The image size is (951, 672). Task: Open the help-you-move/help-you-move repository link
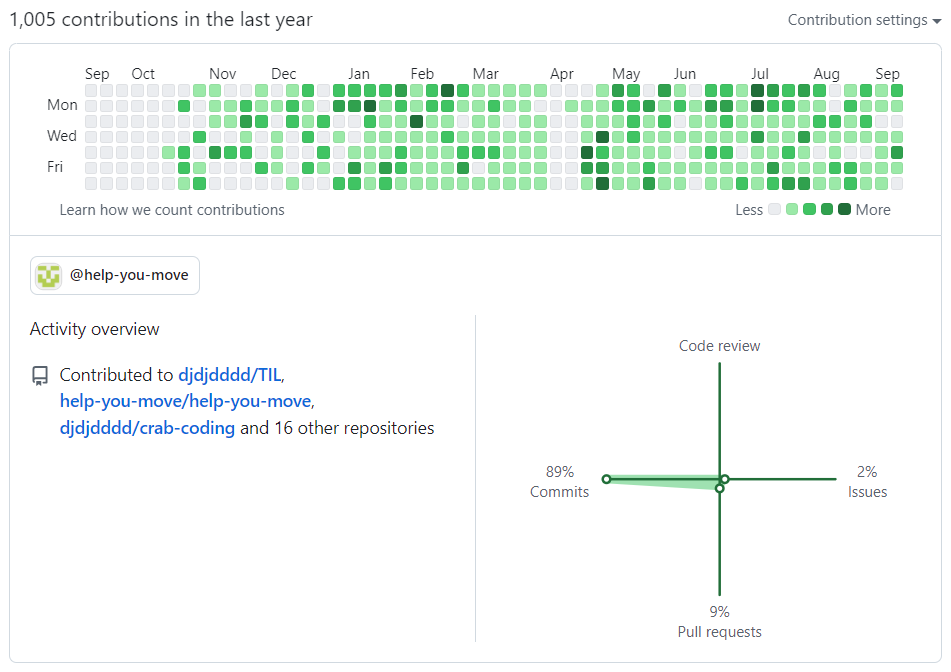[x=186, y=401]
